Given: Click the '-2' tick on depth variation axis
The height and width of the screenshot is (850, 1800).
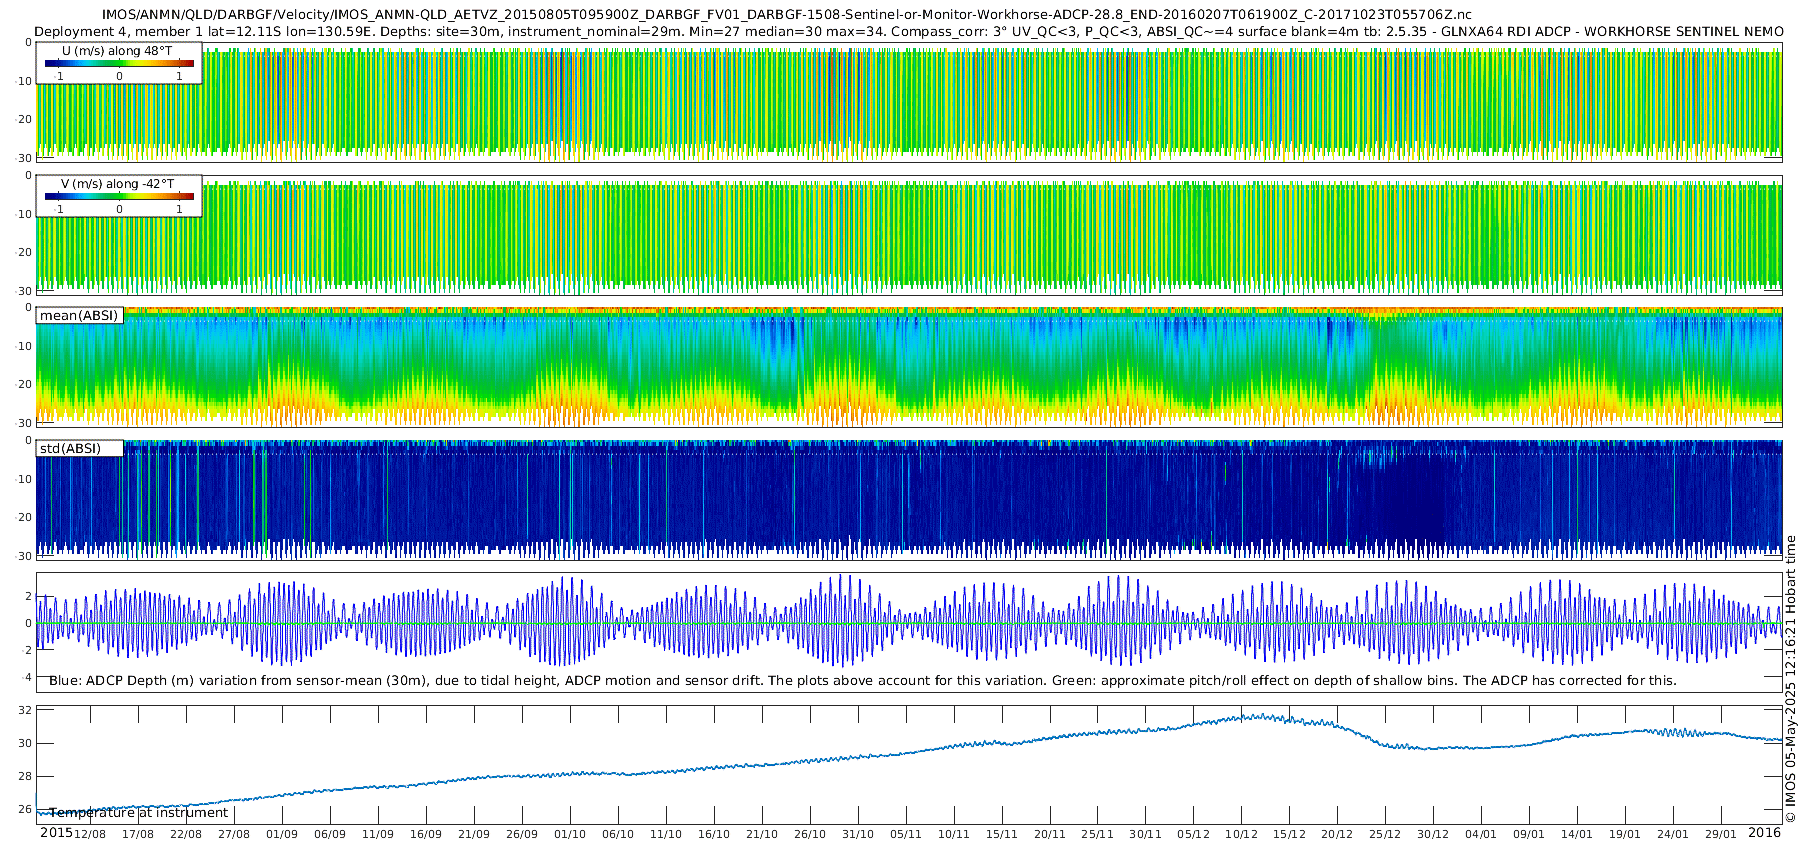Looking at the screenshot, I should click(27, 650).
